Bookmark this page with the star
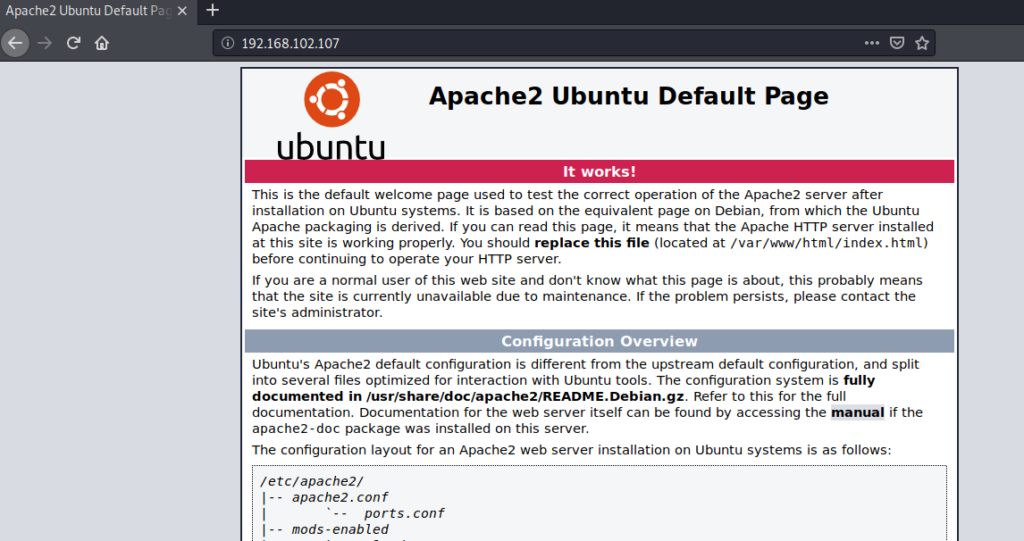The width and height of the screenshot is (1024, 541). click(922, 43)
